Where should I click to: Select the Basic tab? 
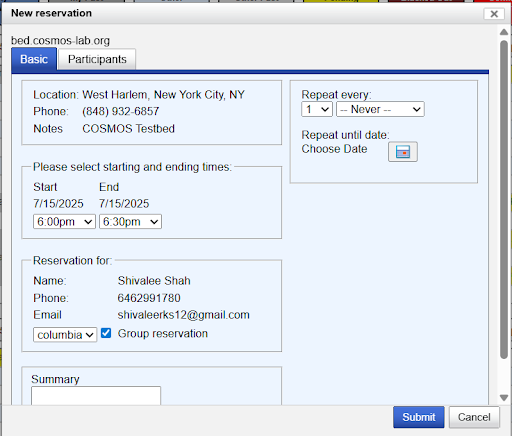coord(34,59)
